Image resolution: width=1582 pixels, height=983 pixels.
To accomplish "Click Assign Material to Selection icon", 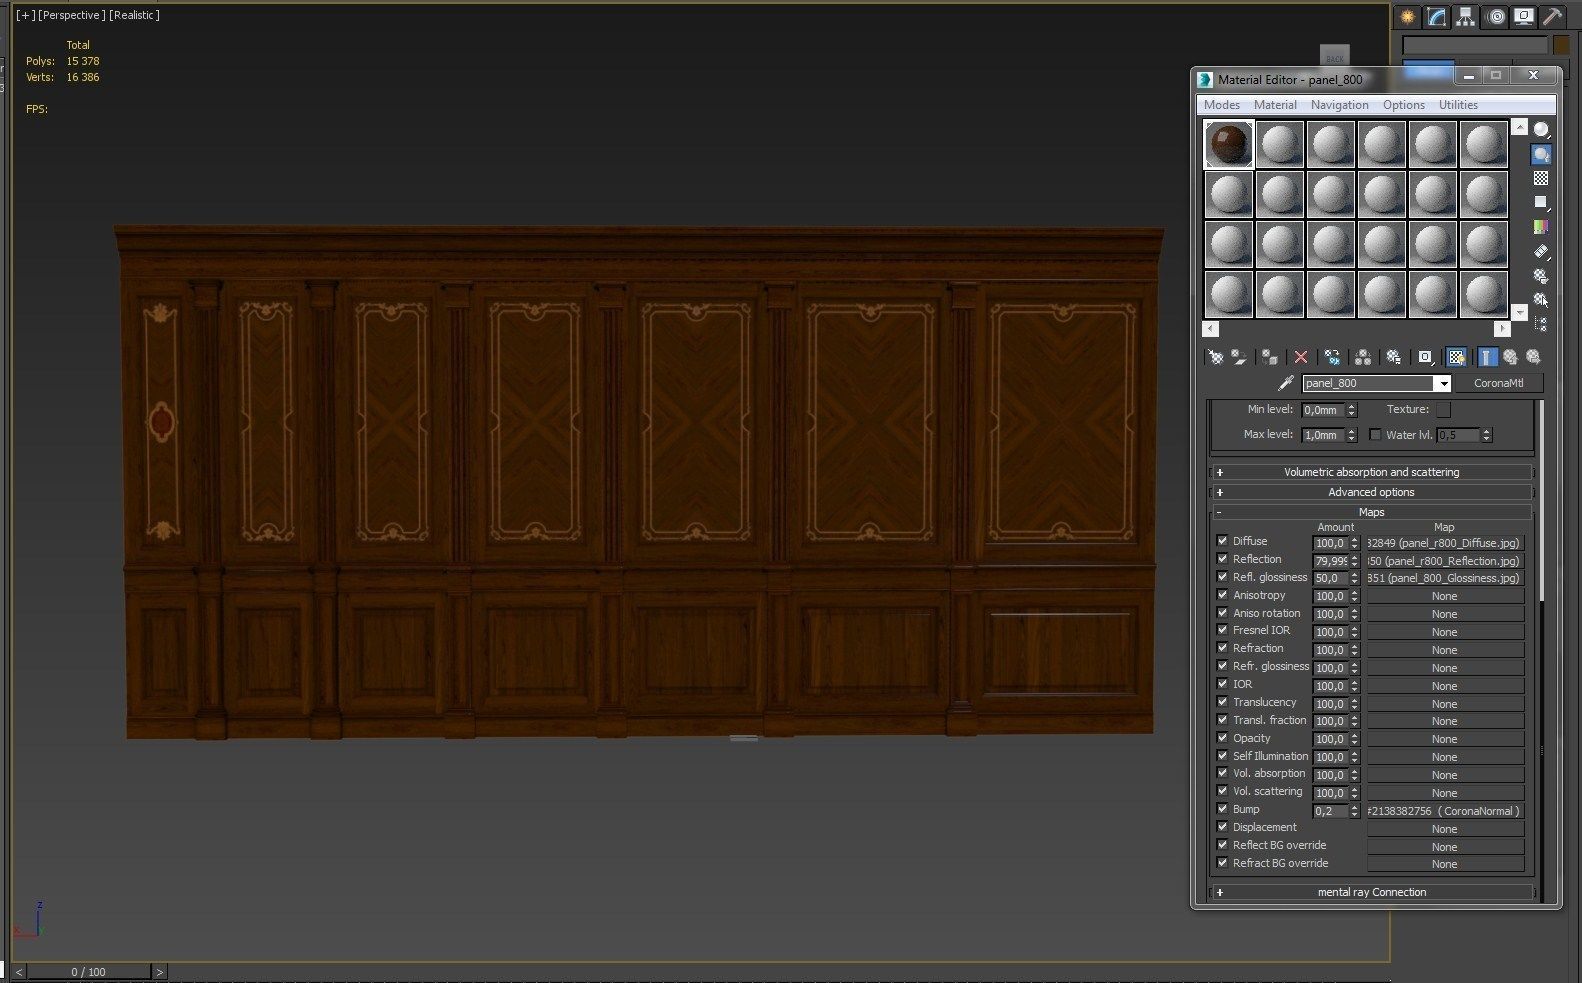I will [x=1269, y=357].
